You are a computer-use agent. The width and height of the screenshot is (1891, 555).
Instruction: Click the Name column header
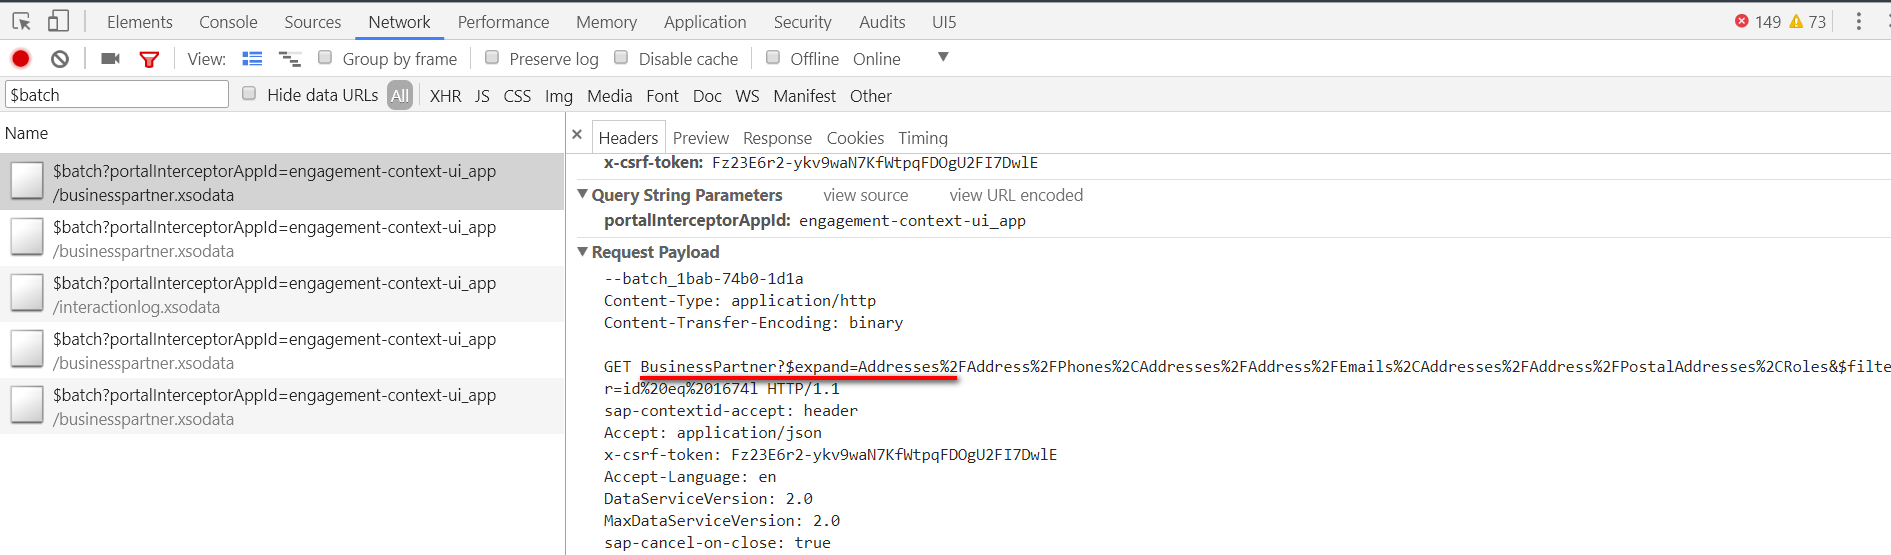click(26, 133)
